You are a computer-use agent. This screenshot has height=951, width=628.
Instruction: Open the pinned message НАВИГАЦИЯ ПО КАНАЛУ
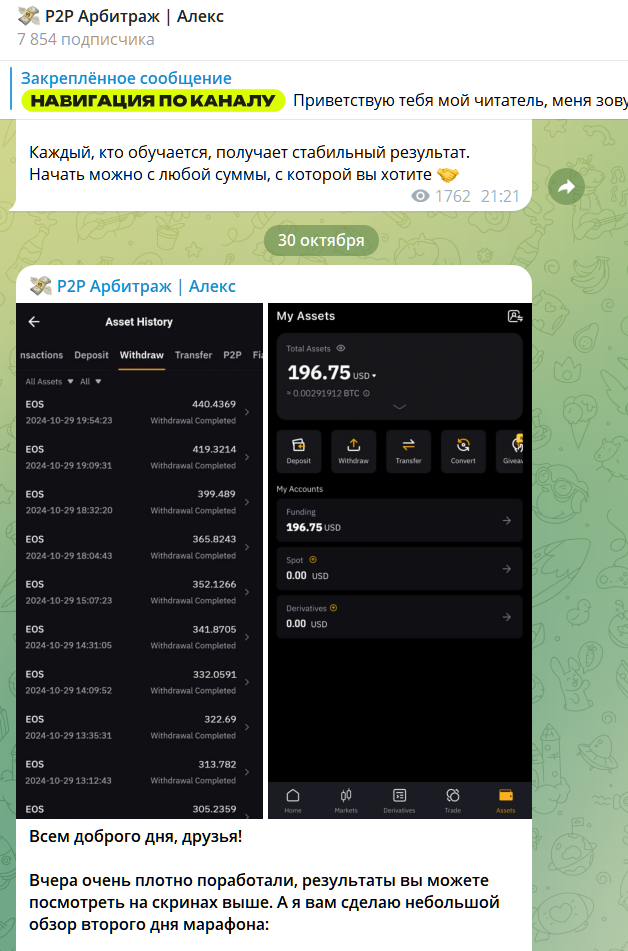coord(153,100)
